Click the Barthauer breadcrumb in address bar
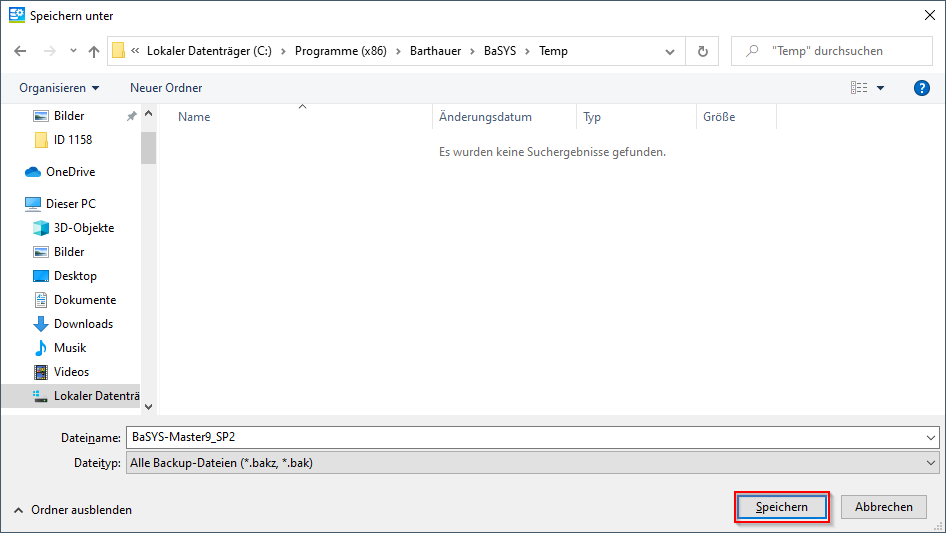 [x=439, y=51]
